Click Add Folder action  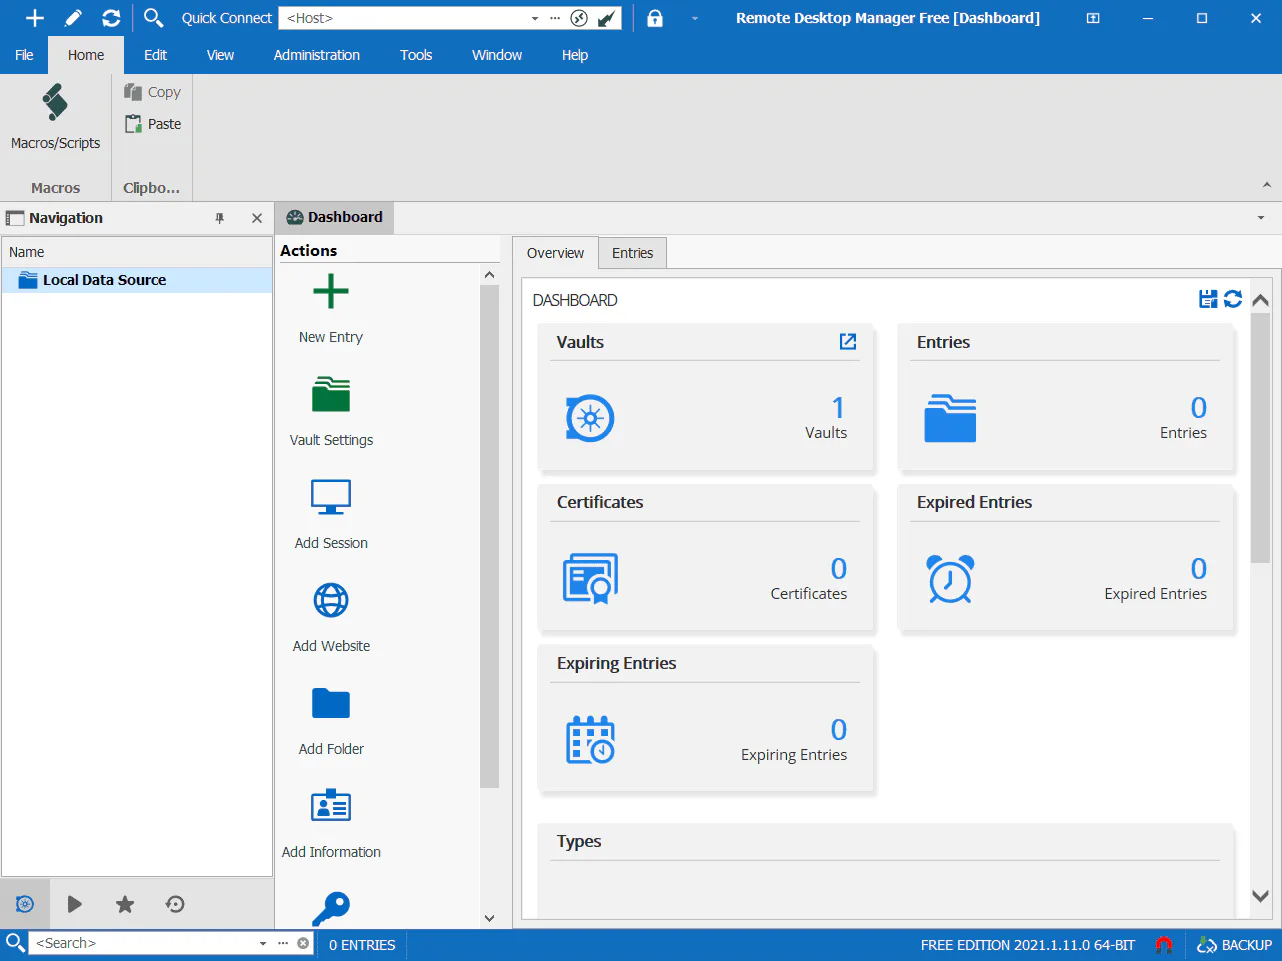pyautogui.click(x=331, y=721)
